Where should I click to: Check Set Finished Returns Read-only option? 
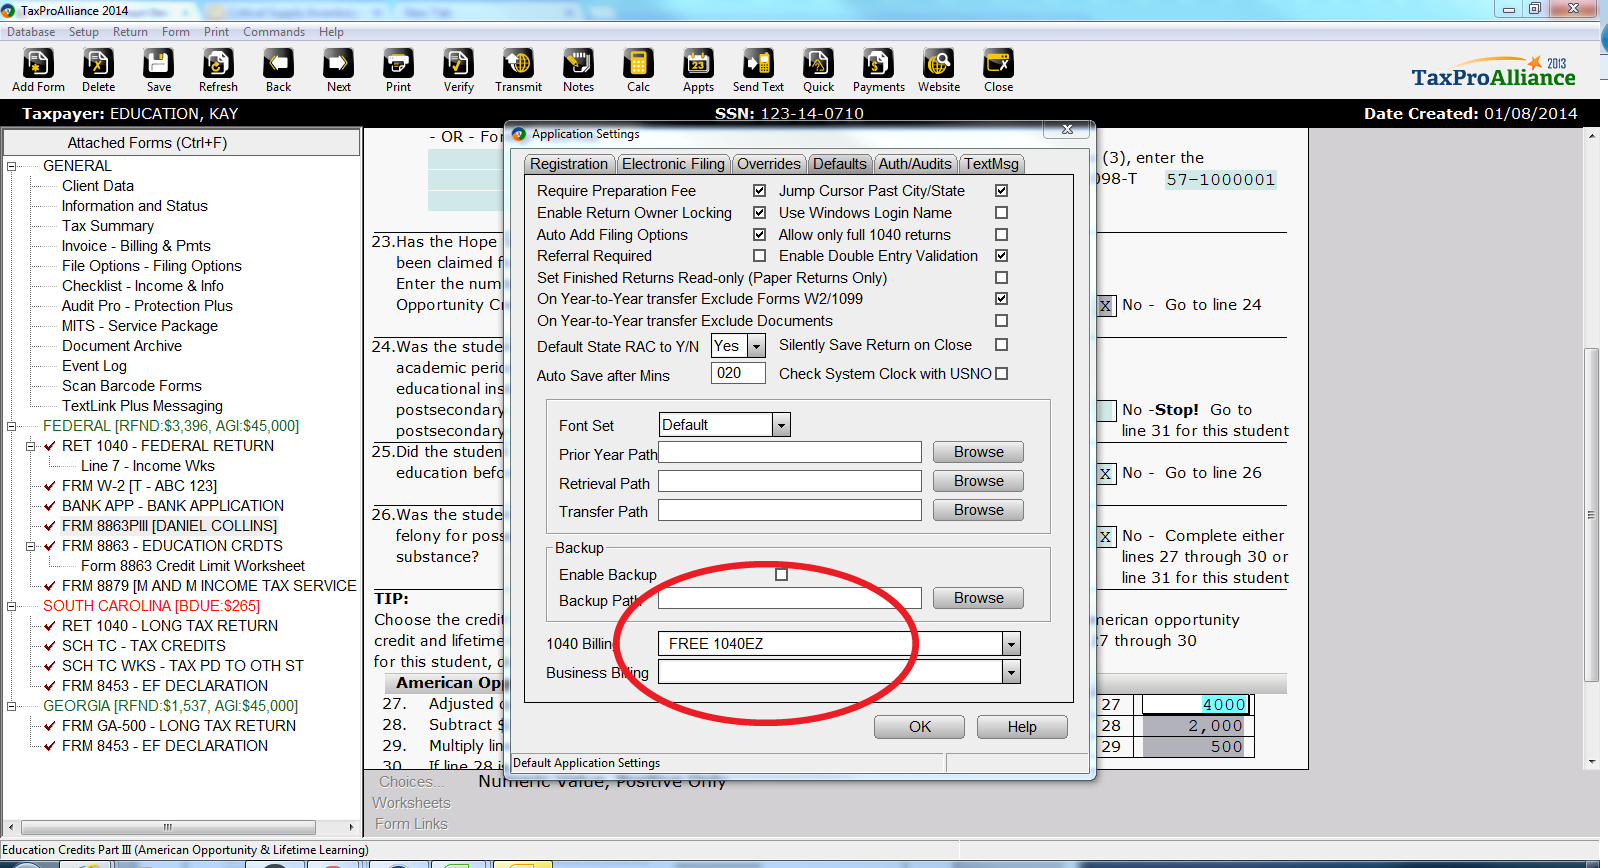pyautogui.click(x=1001, y=277)
